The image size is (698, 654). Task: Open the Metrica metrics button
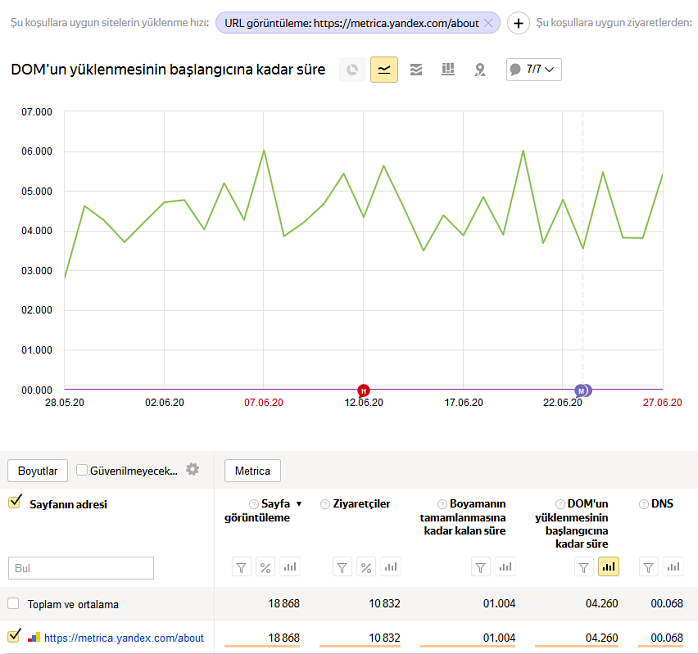tap(252, 471)
